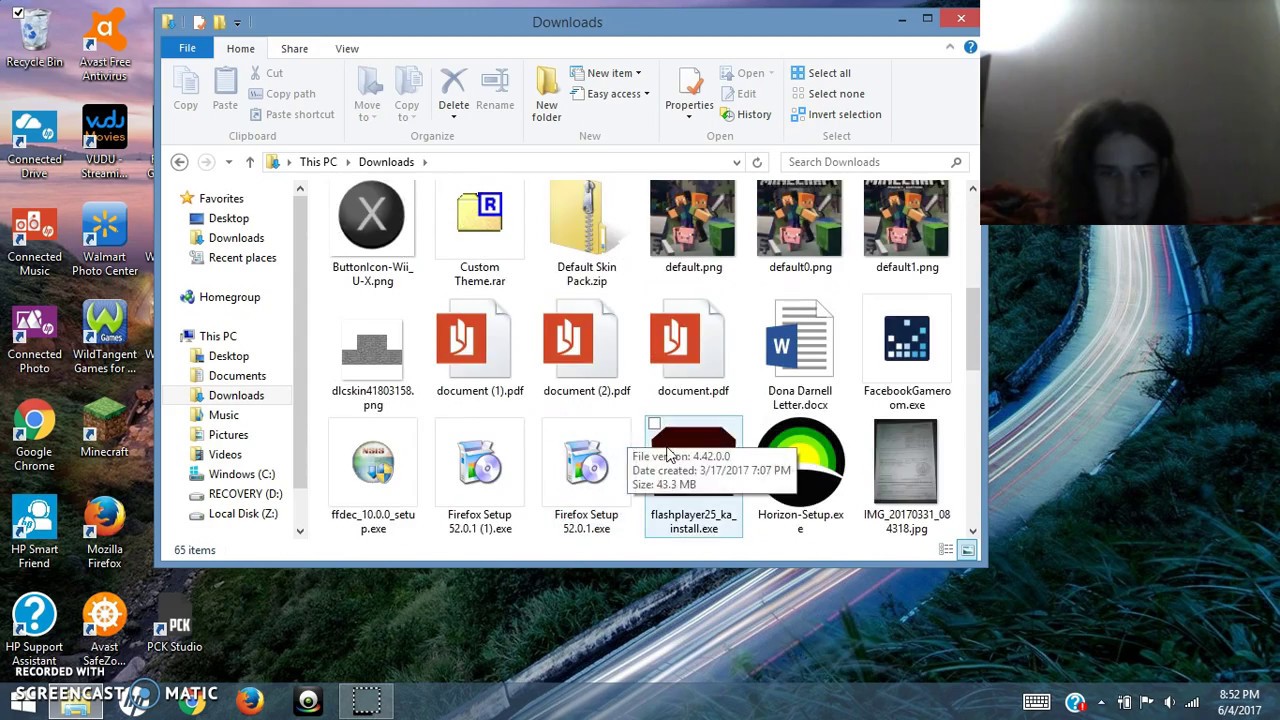
Task: Click the Edit button in Open group
Action: click(x=737, y=94)
